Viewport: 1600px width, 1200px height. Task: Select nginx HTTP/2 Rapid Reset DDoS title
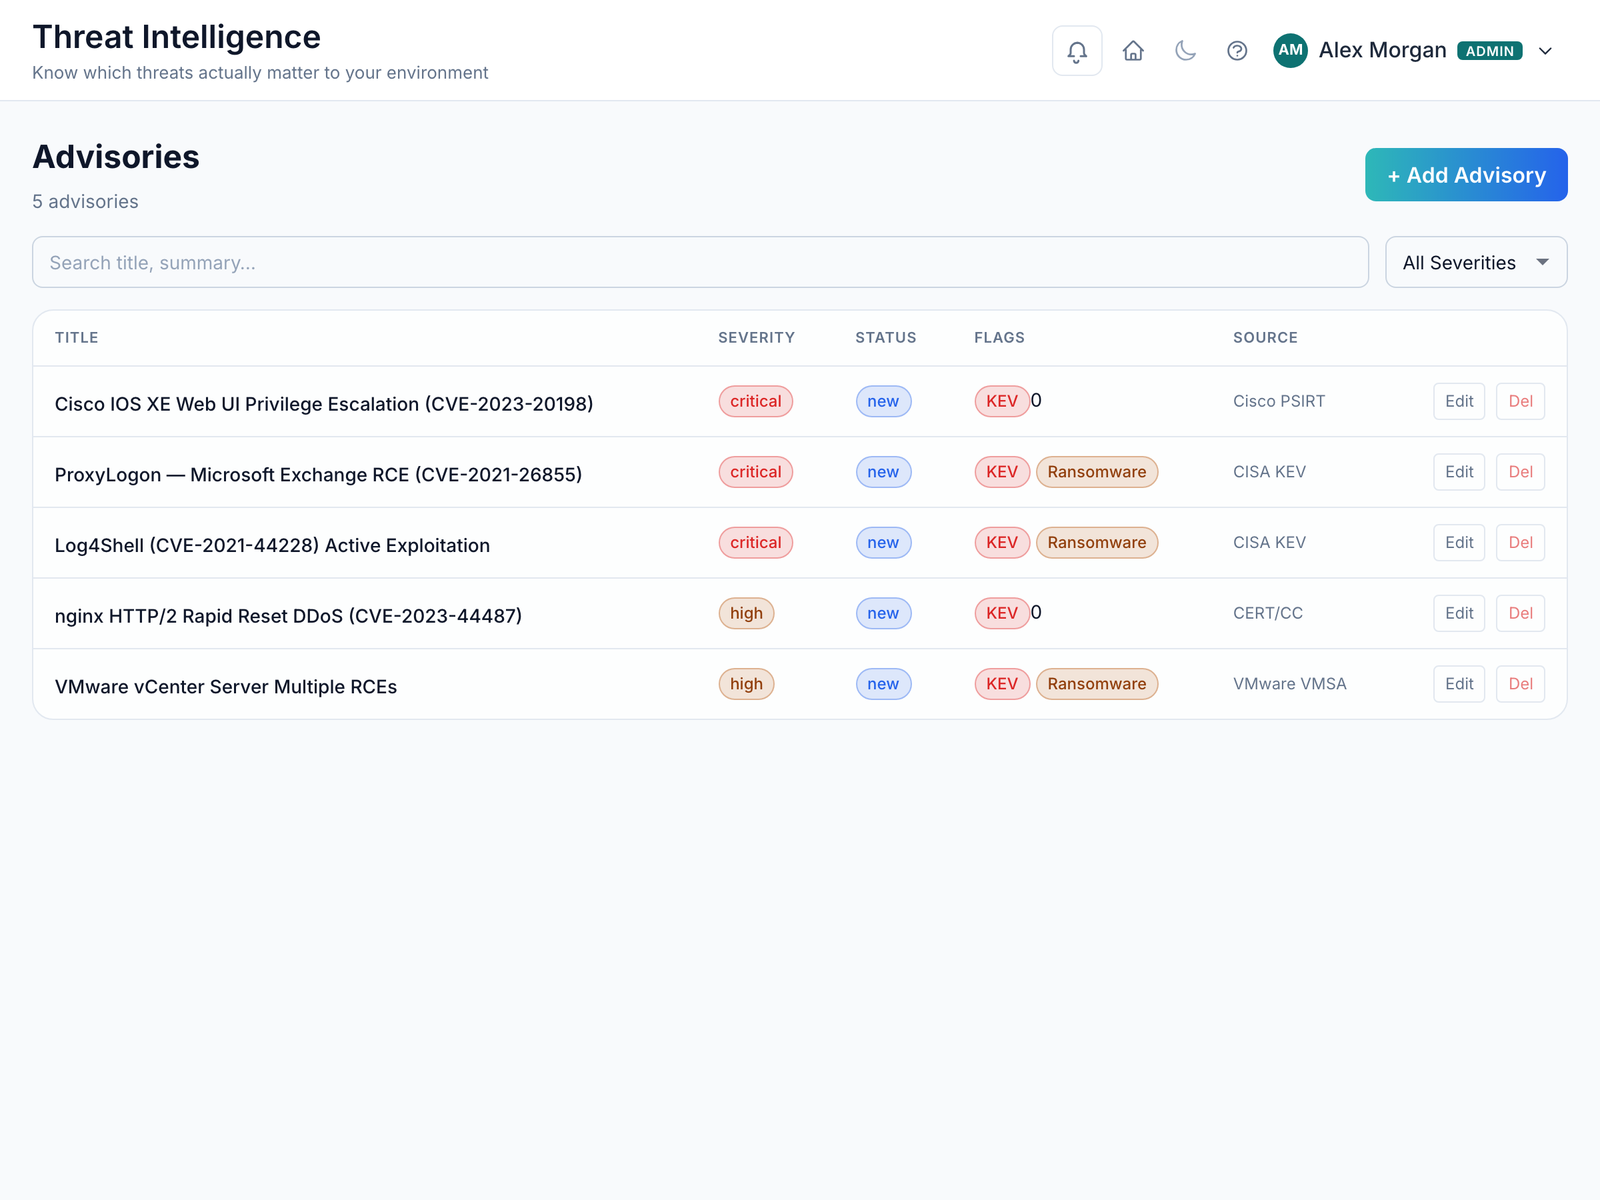click(288, 616)
